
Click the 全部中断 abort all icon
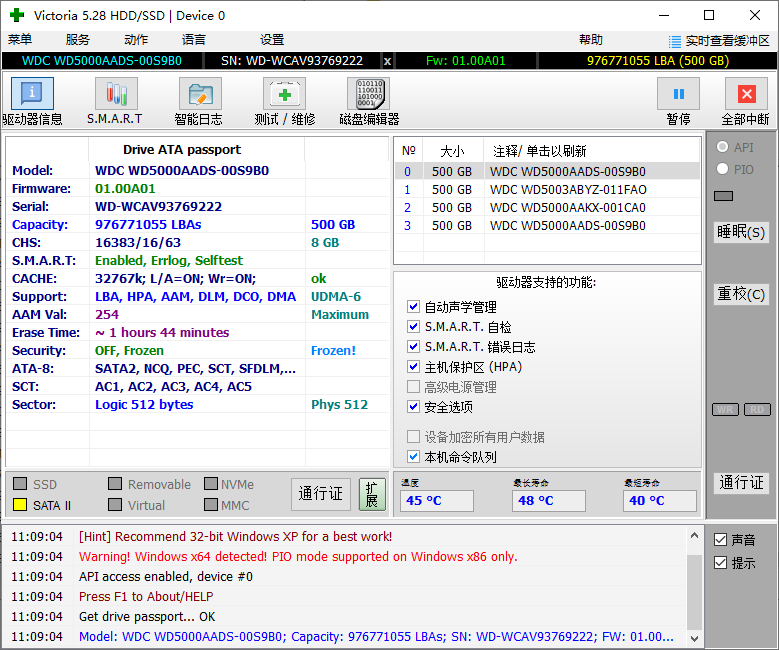click(x=745, y=93)
